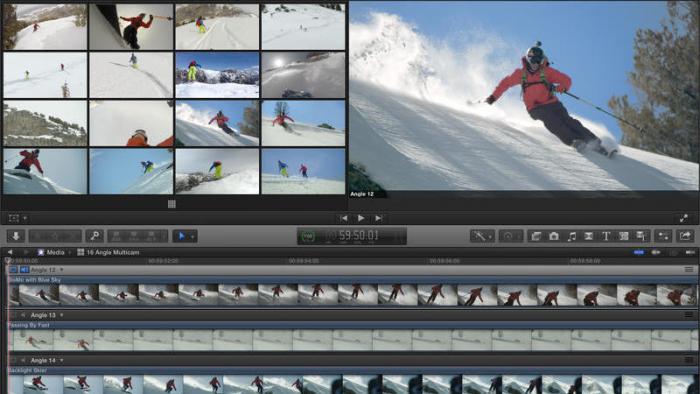Toggle audio monitoring for Angle 13
Screen dimensions: 700x394
(23, 315)
